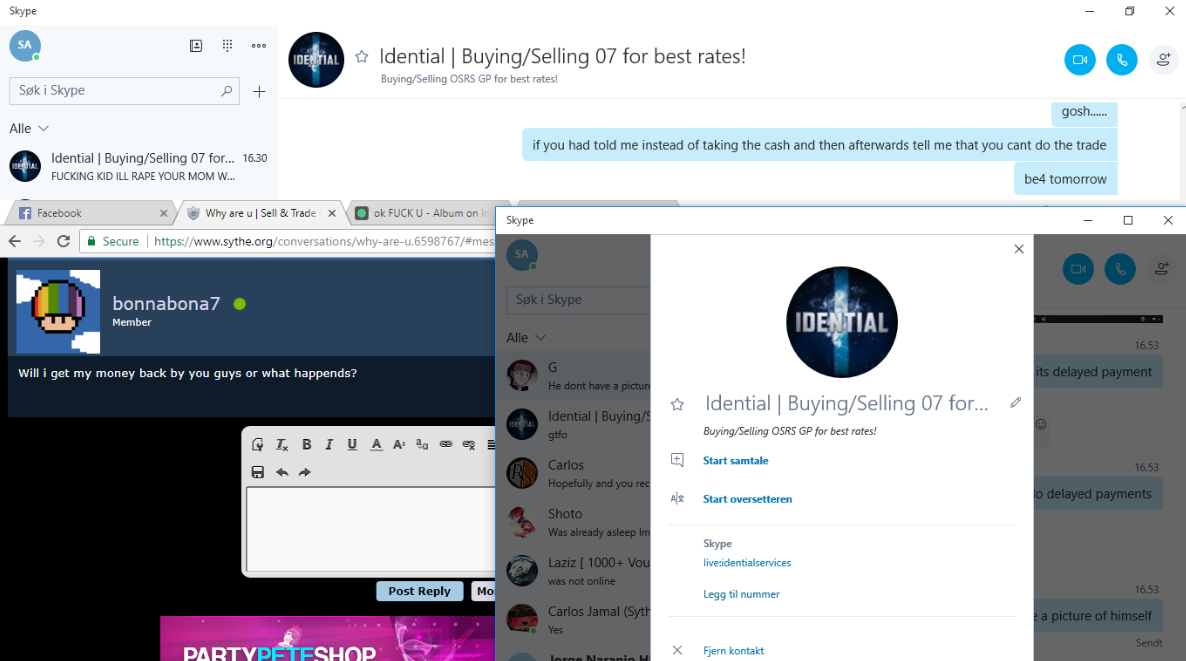Viewport: 1186px width, 661px height.
Task: Toggle bold in reply editor
Action: pyautogui.click(x=306, y=445)
